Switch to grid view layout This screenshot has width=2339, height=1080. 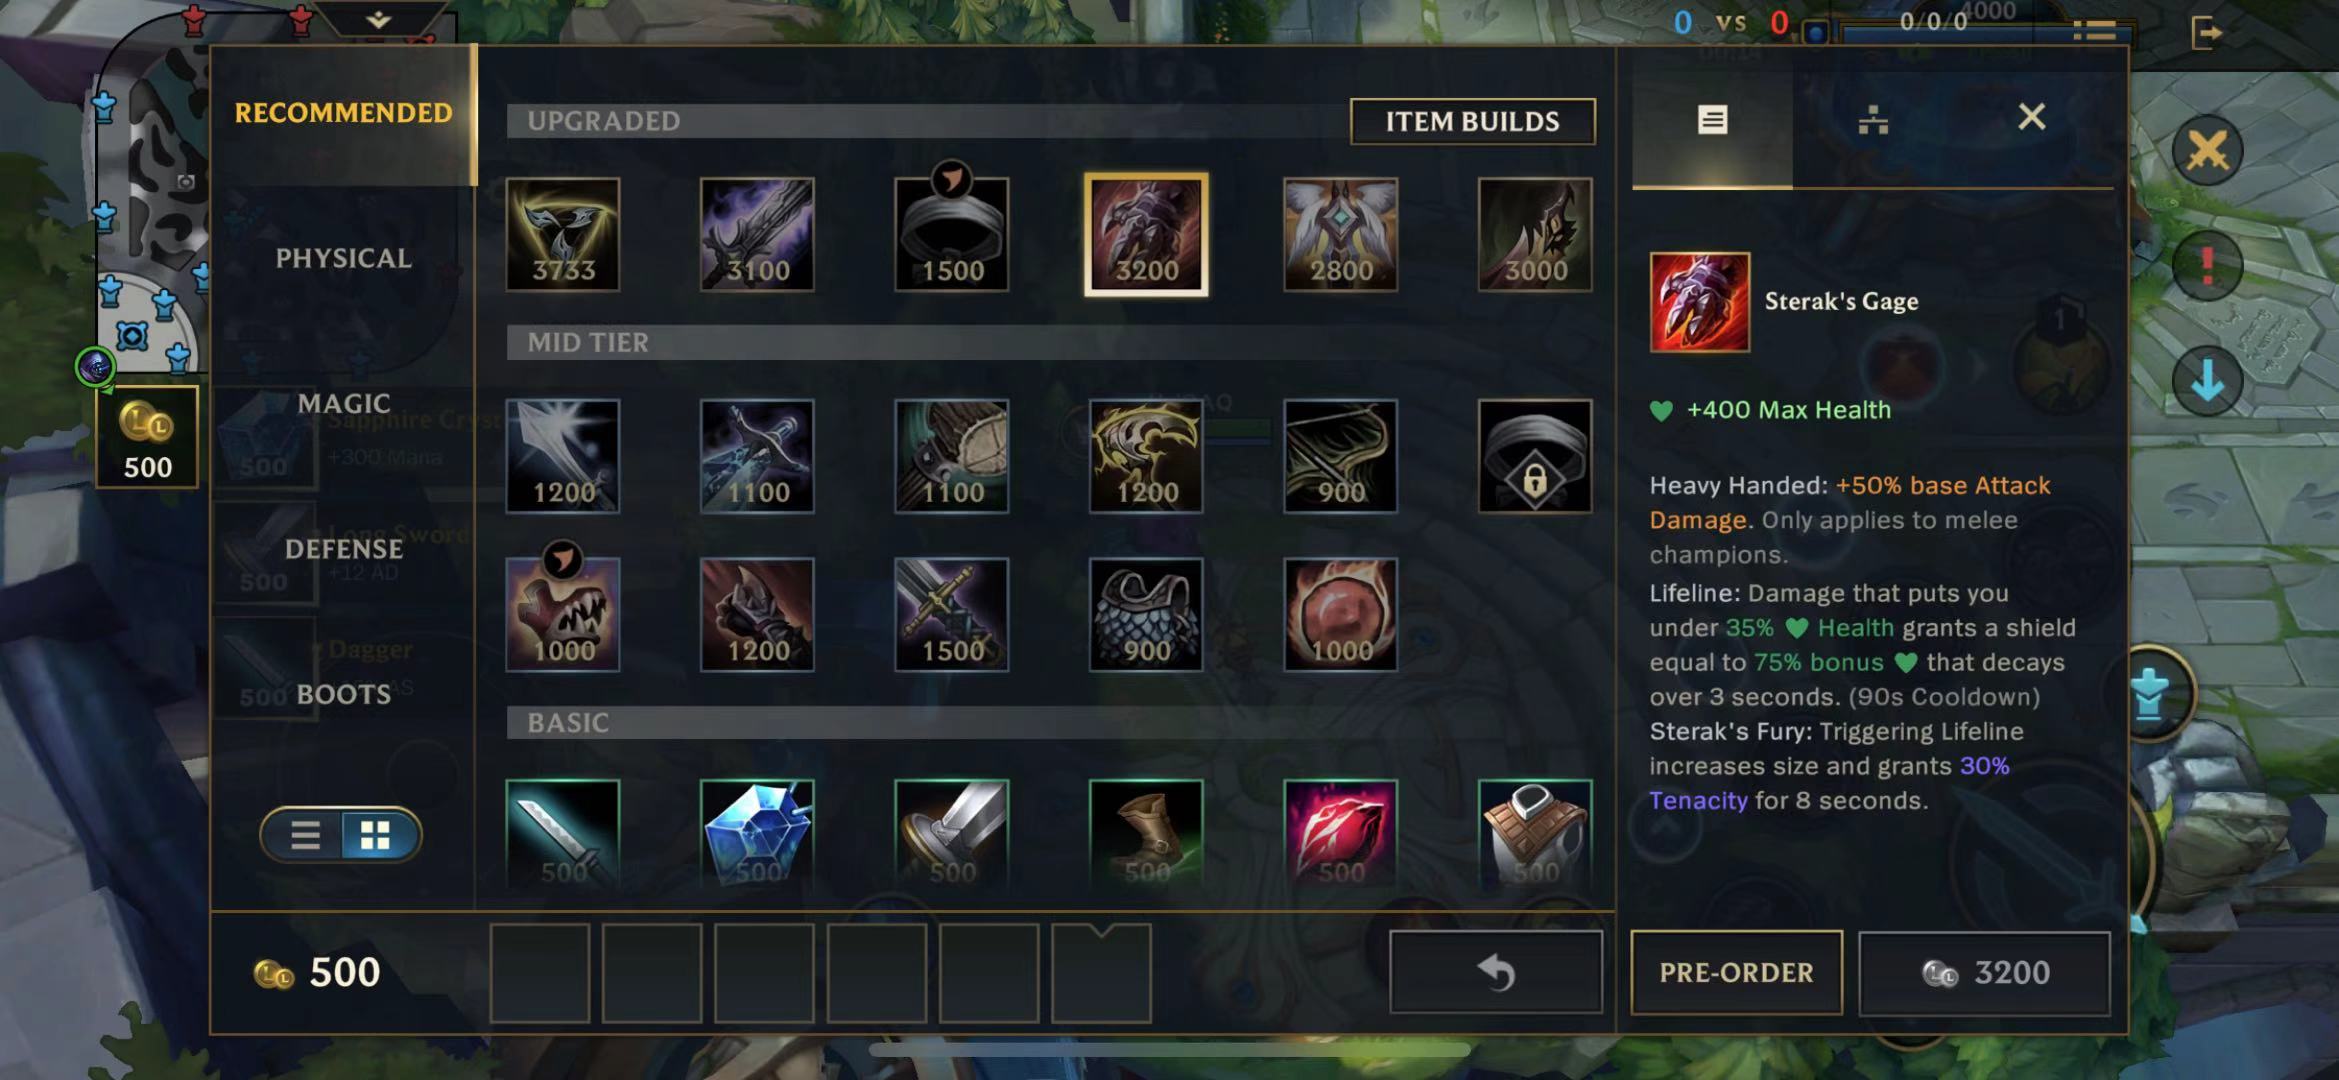coord(376,835)
